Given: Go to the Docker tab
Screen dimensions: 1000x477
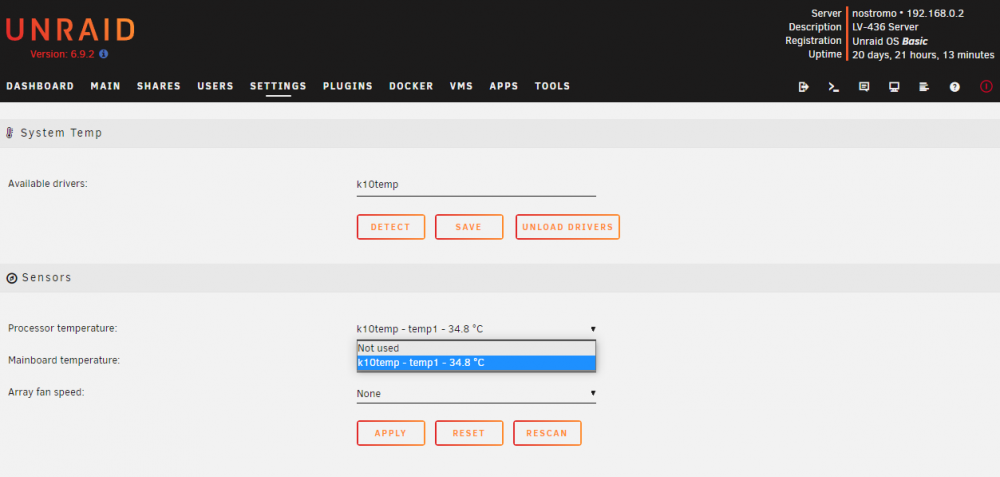Looking at the screenshot, I should click(411, 86).
